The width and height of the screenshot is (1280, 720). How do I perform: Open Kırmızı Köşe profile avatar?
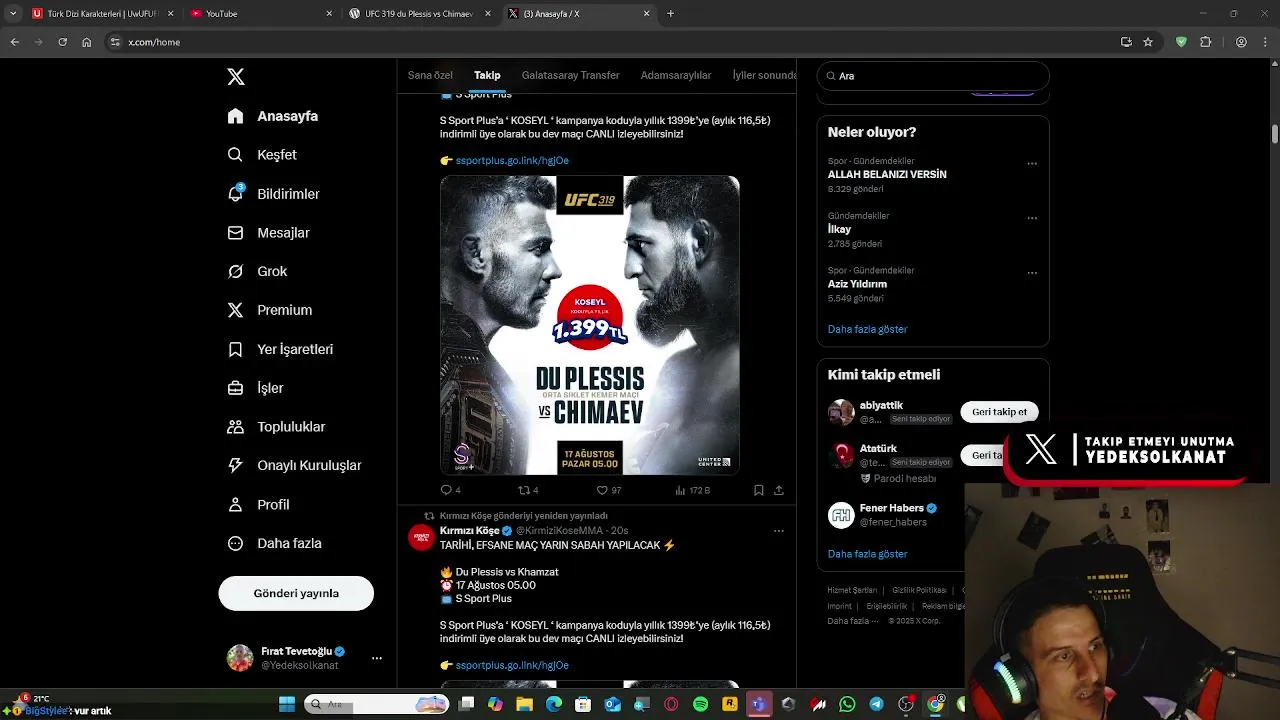point(421,538)
